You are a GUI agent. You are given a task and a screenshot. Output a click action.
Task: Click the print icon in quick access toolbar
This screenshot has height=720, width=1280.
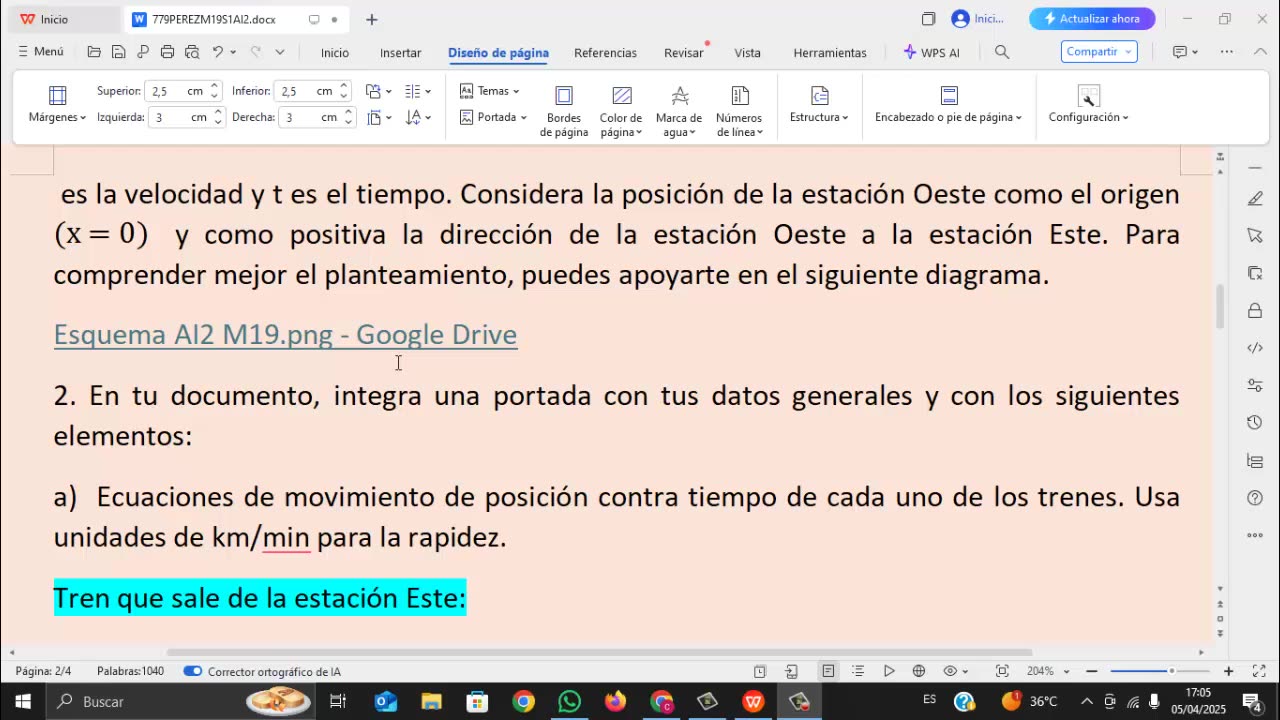(167, 52)
